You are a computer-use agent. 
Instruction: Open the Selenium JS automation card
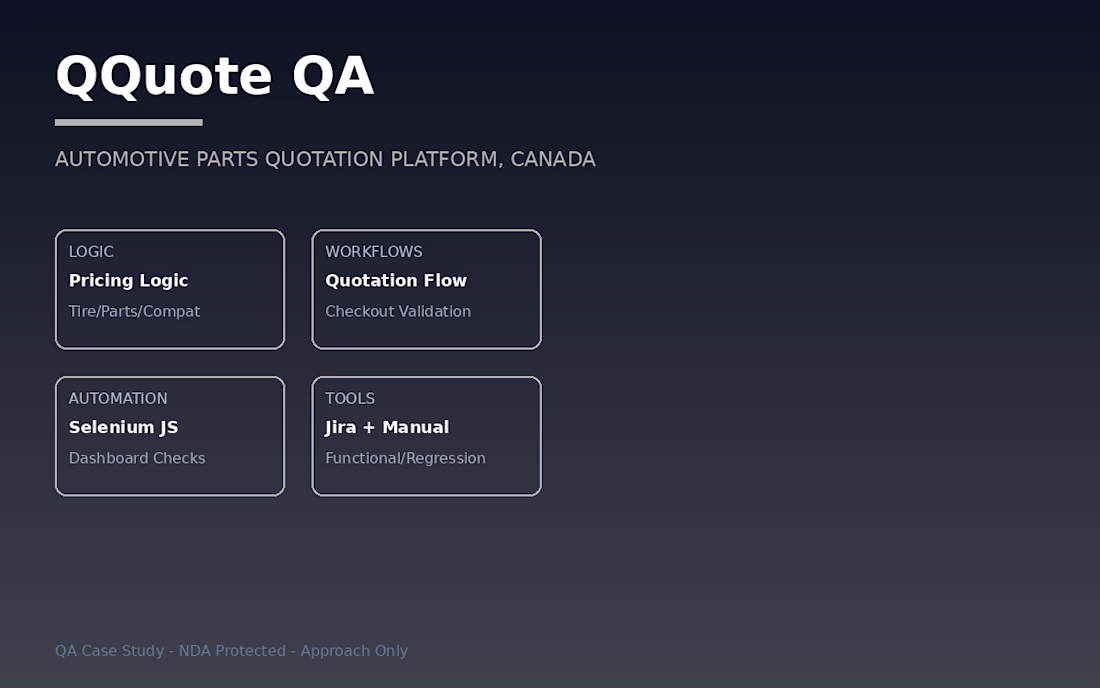pyautogui.click(x=170, y=436)
